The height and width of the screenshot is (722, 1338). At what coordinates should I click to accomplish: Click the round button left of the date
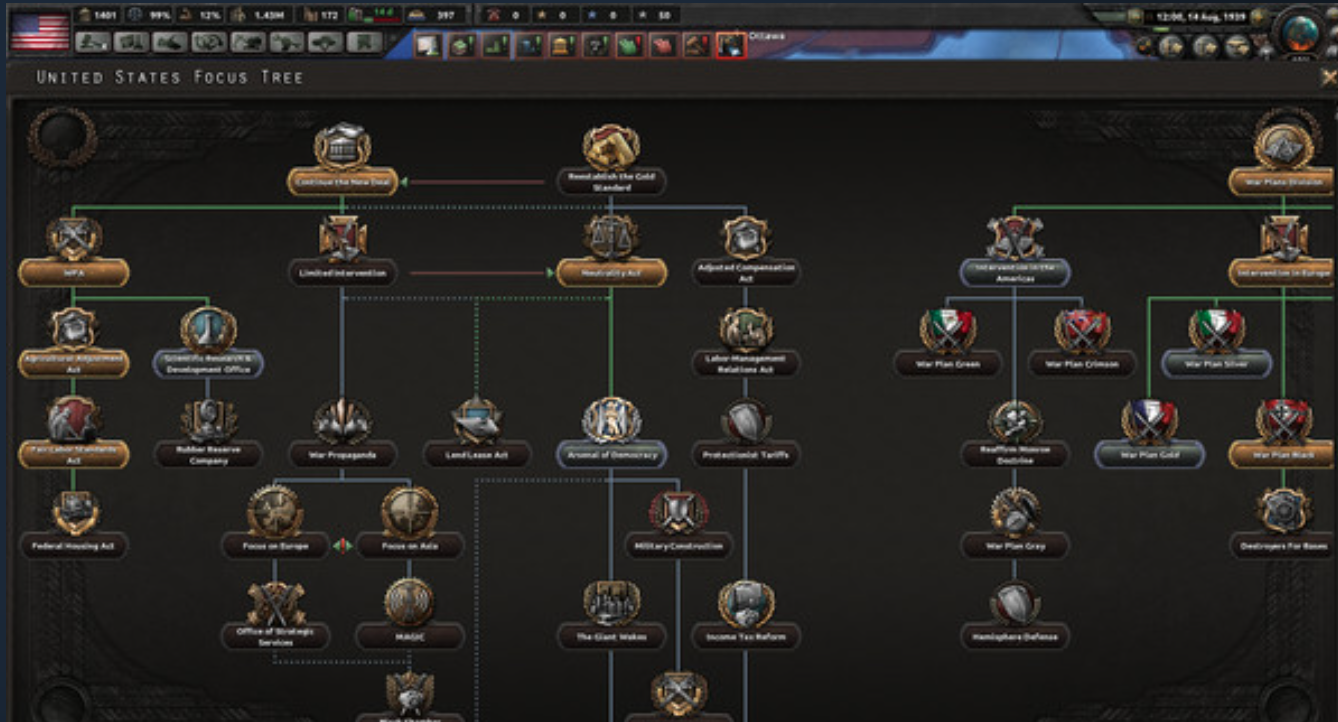[1134, 17]
